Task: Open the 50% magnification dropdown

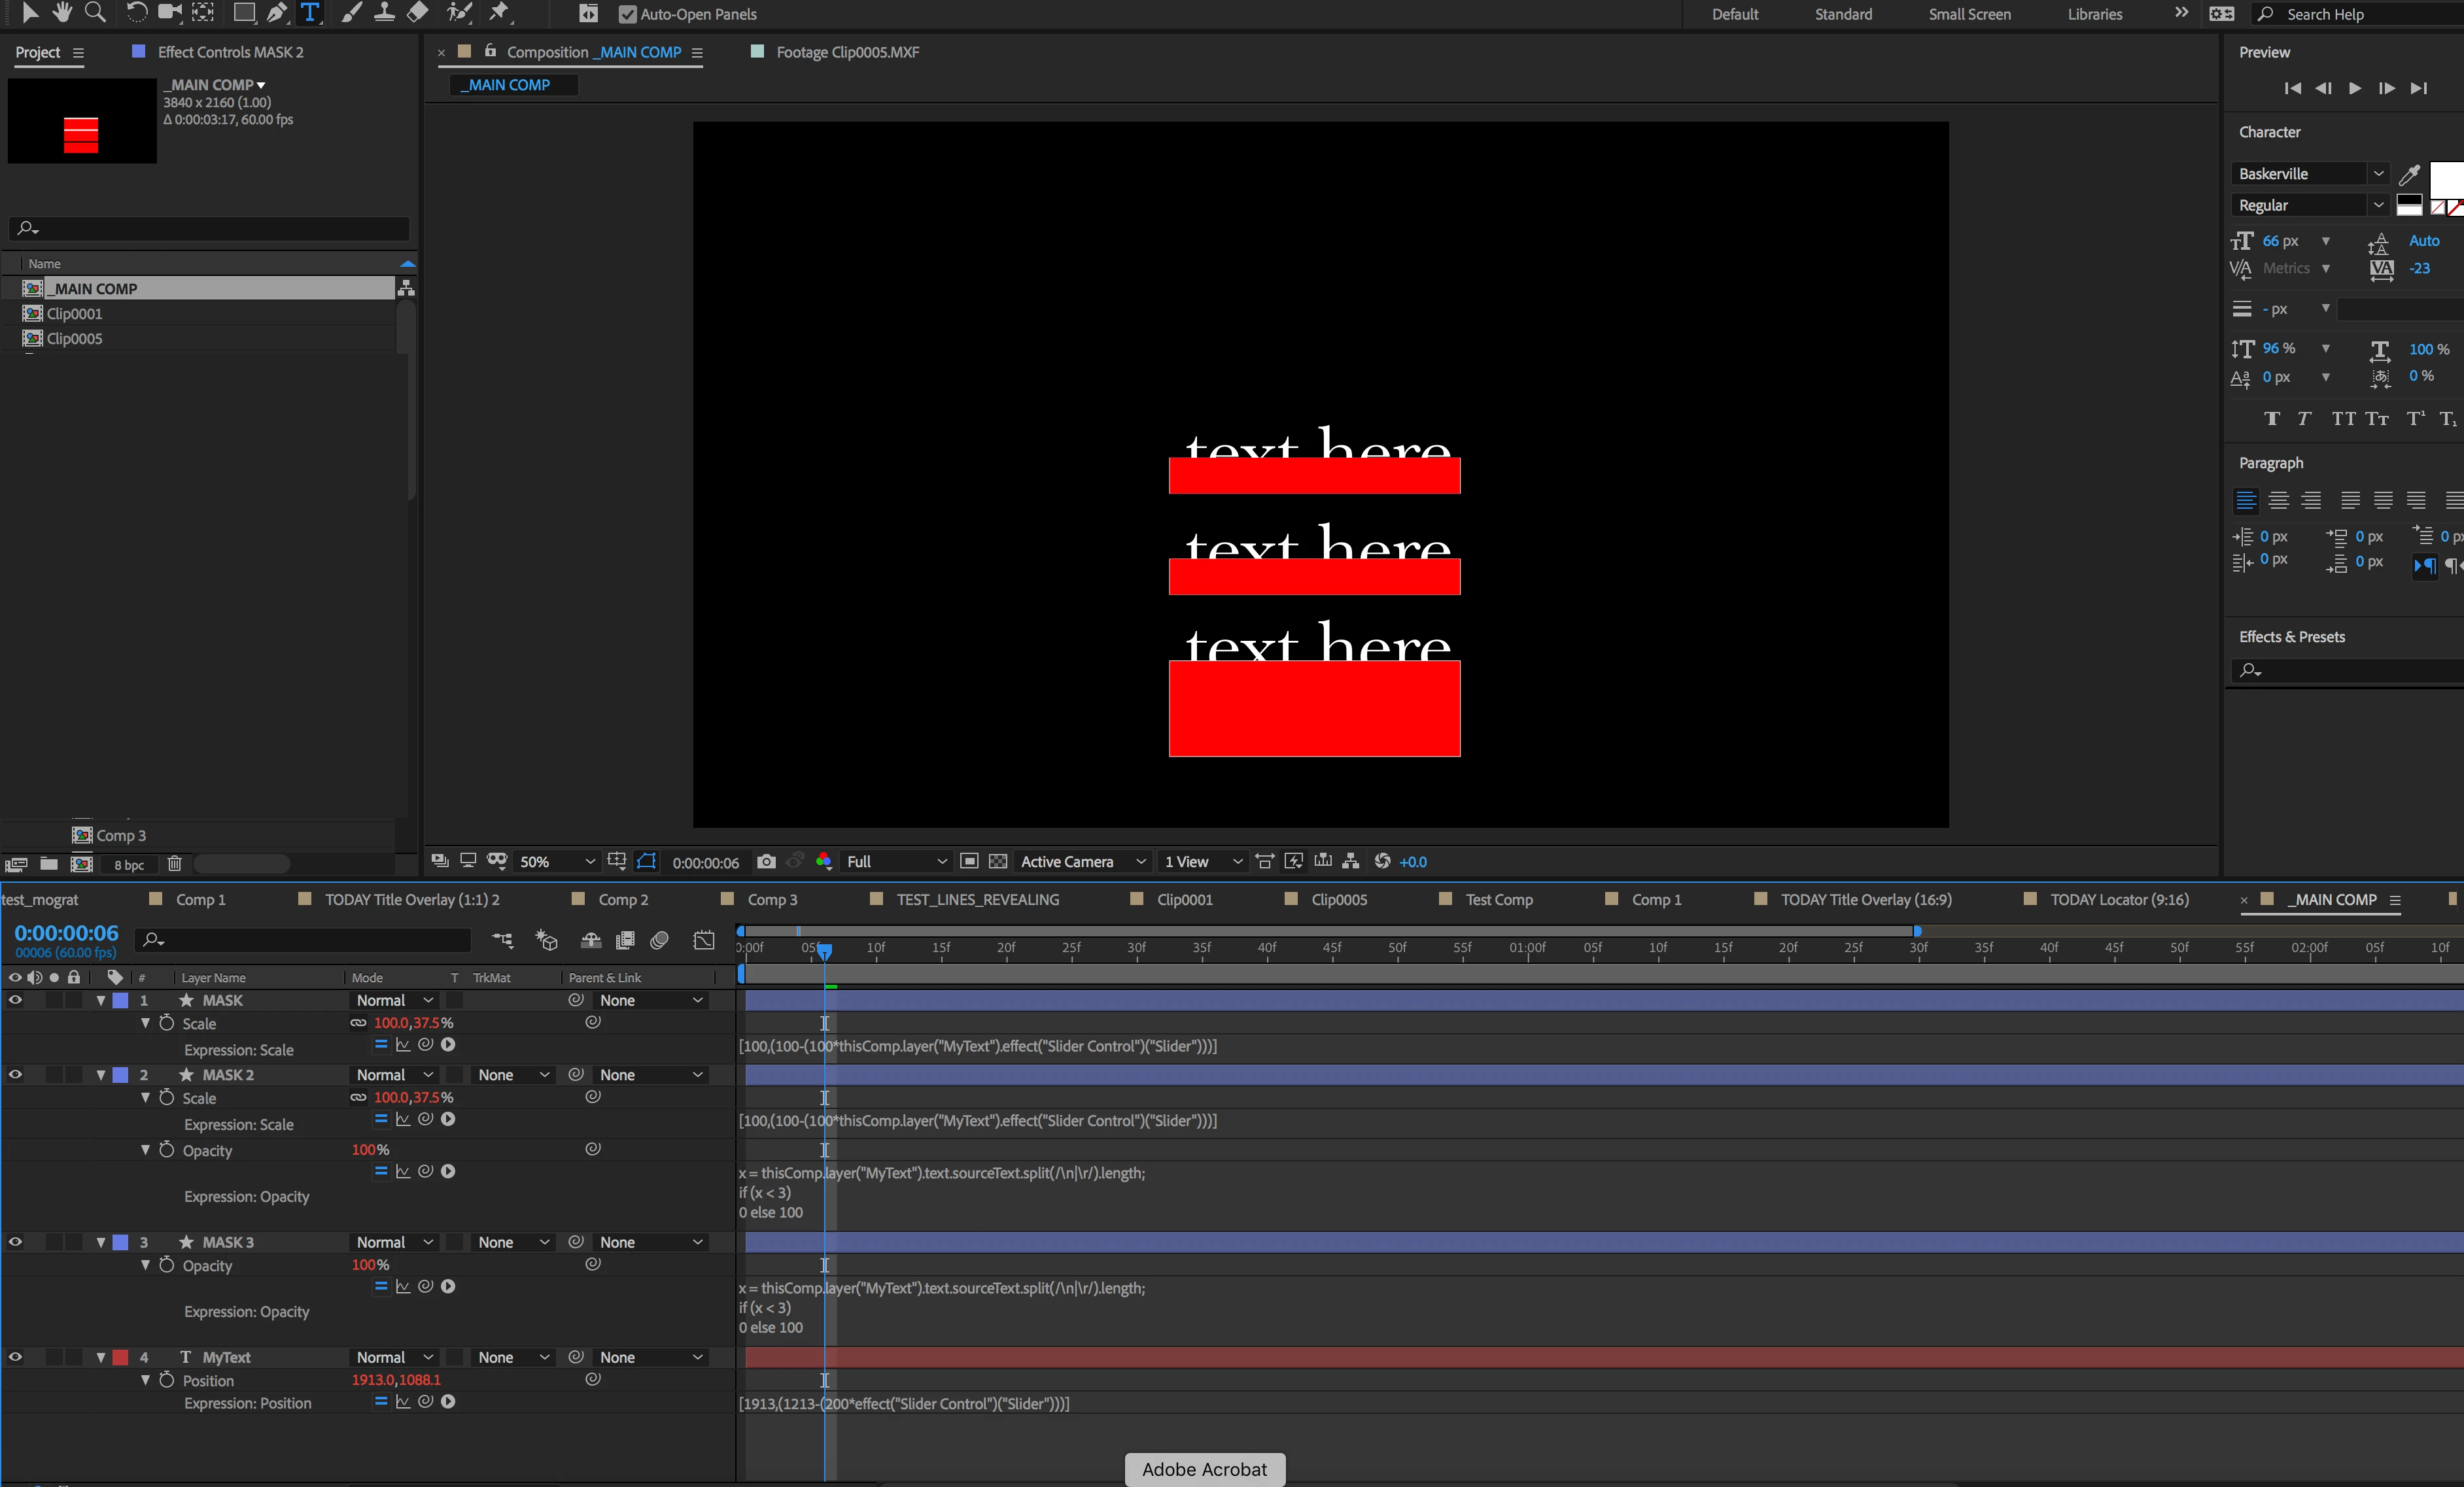Action: click(557, 861)
